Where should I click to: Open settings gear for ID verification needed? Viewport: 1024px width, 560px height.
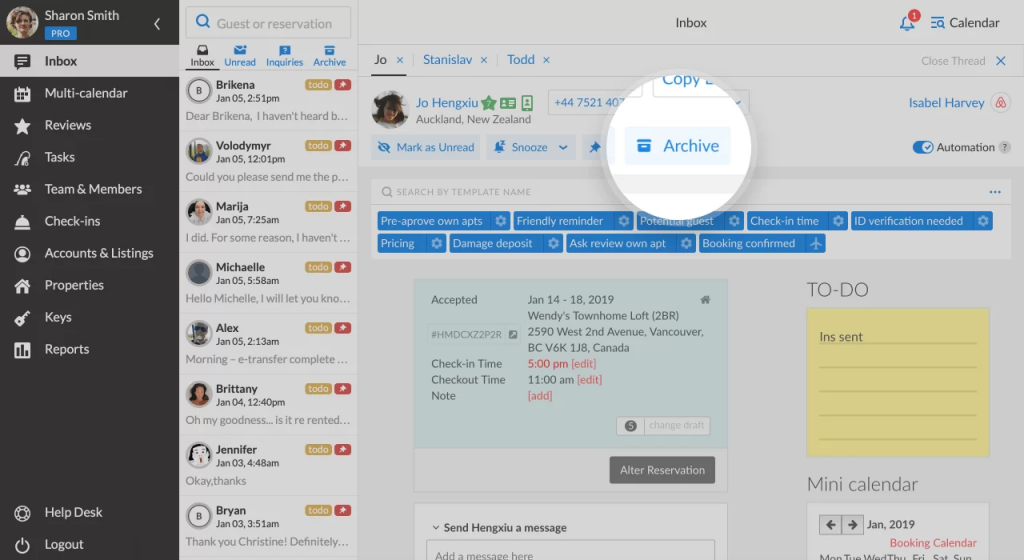pyautogui.click(x=983, y=221)
